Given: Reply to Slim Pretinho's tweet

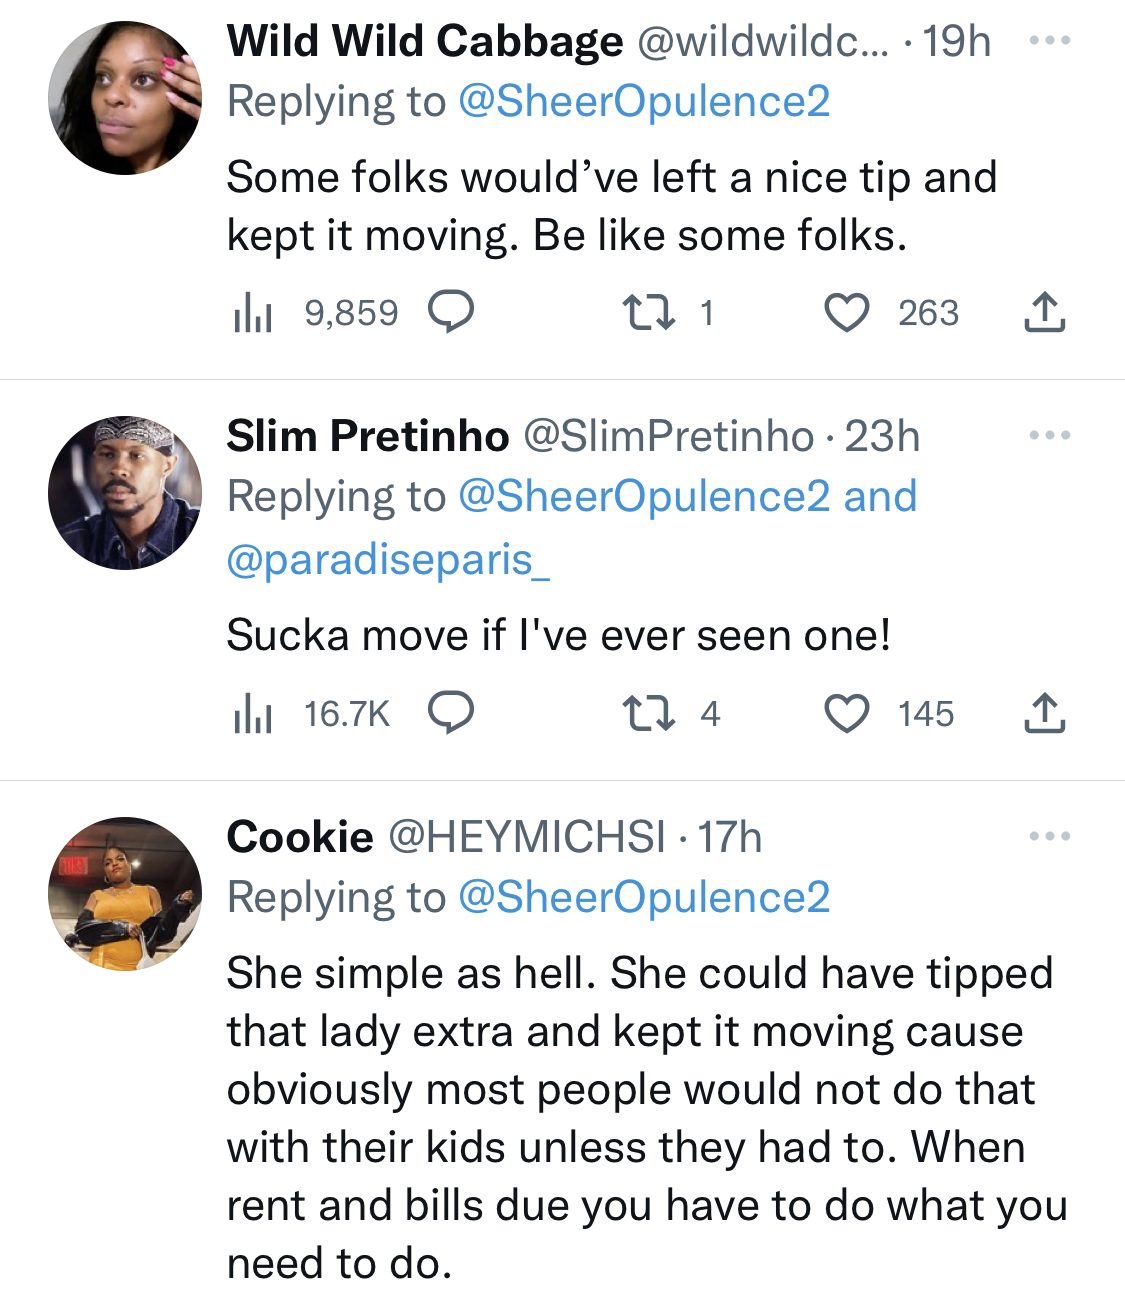Looking at the screenshot, I should coord(451,713).
